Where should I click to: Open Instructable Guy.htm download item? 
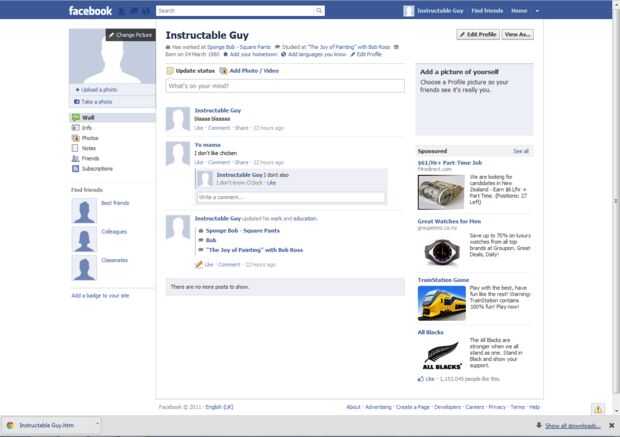pyautogui.click(x=47, y=426)
